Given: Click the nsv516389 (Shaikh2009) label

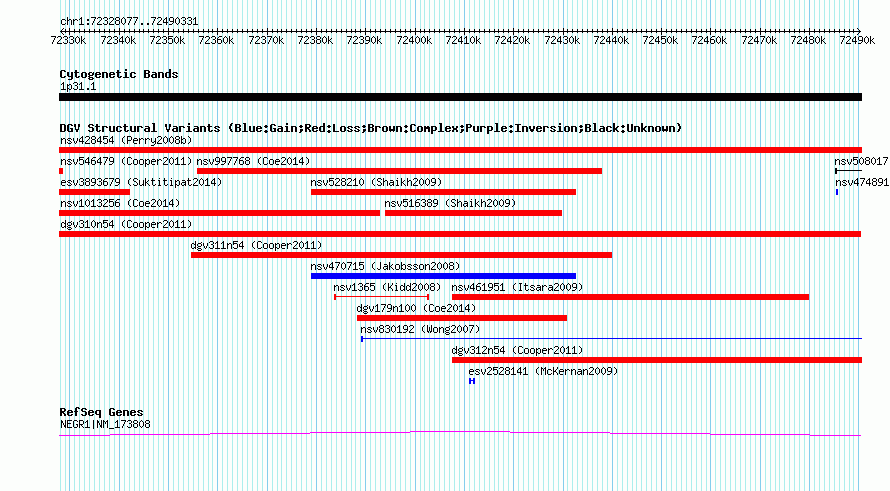Looking at the screenshot, I should [450, 203].
